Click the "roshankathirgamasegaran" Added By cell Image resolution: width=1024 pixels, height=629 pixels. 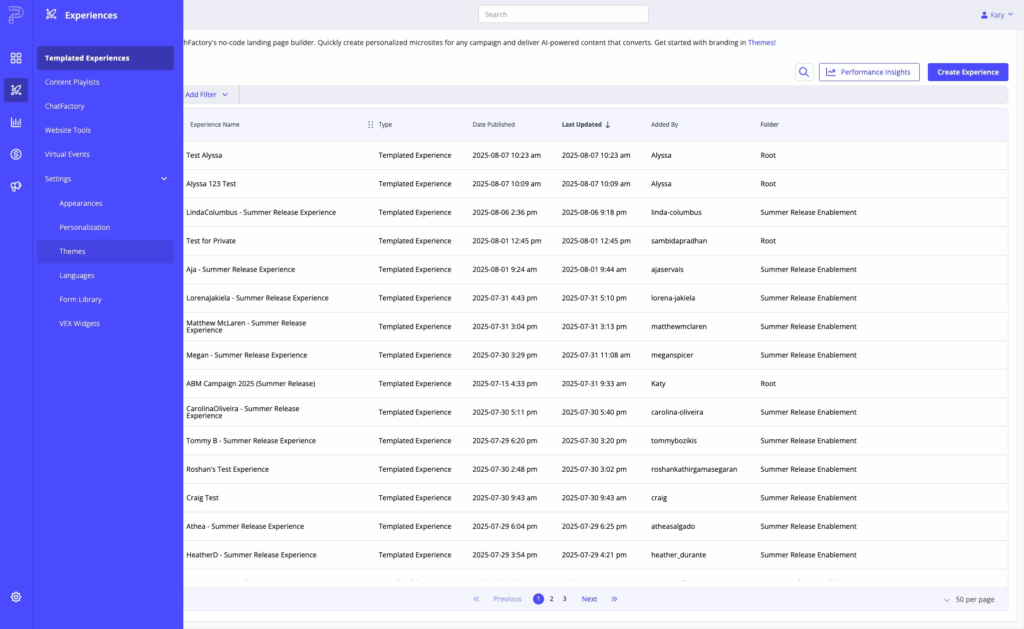click(694, 470)
